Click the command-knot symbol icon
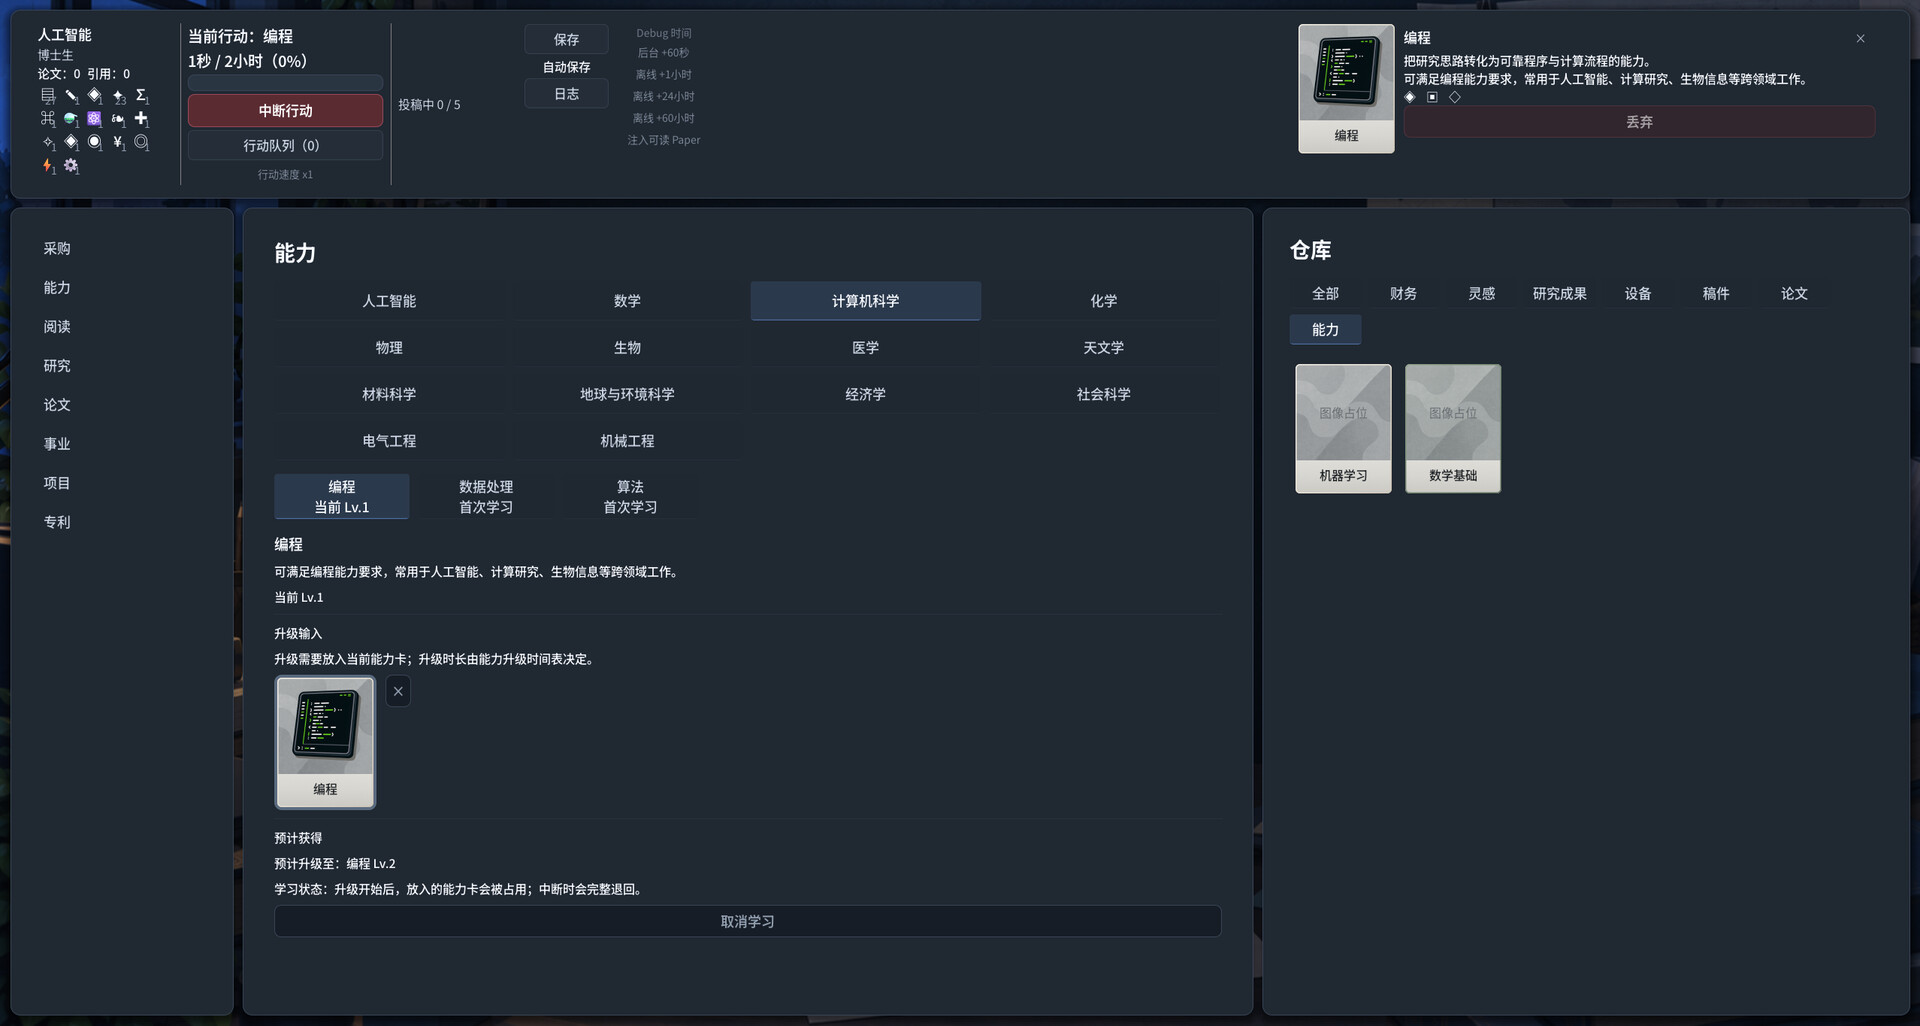Image resolution: width=1920 pixels, height=1026 pixels. [48, 118]
